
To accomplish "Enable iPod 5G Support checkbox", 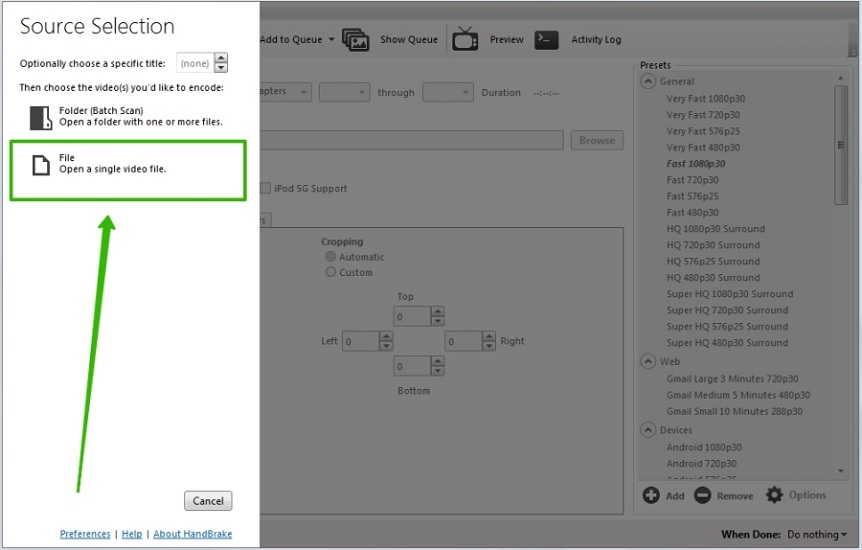I will [x=265, y=188].
